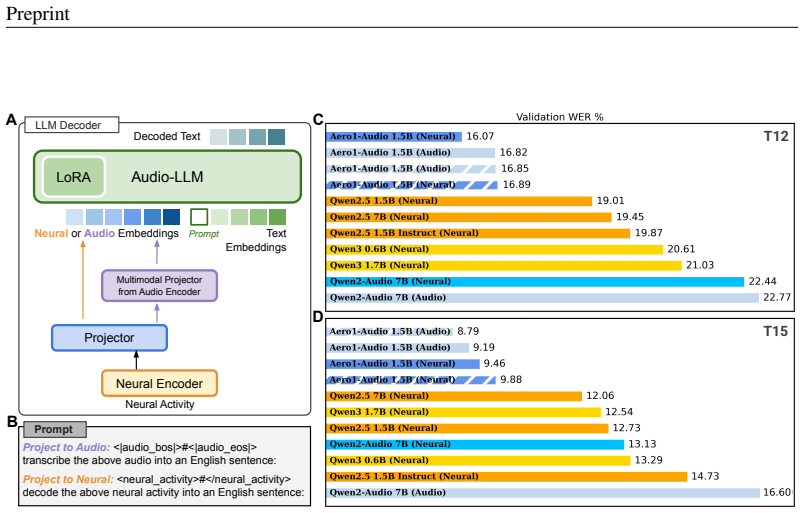The width and height of the screenshot is (804, 513).
Task: Click the Qwen2.5 1.5B (Neural) bar valued 19.01
Action: click(459, 201)
